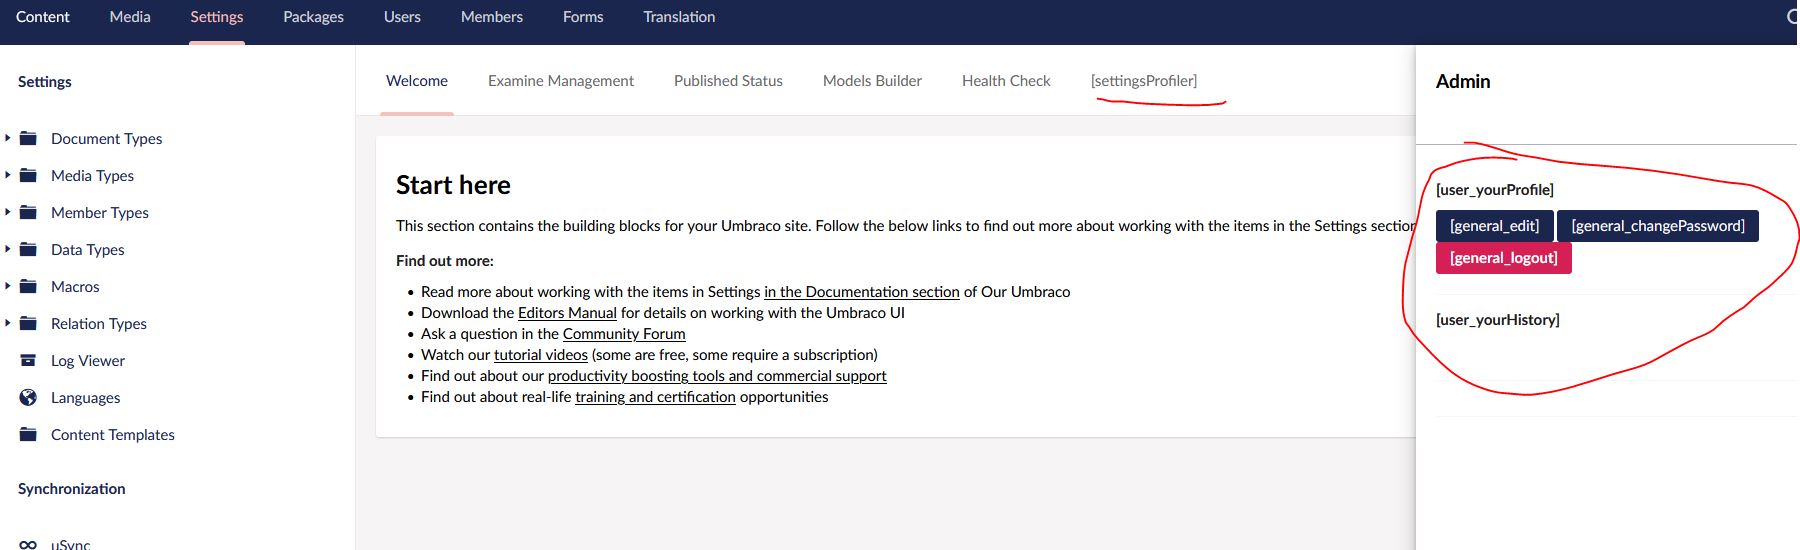Open the Relation Types folder icon

click(x=28, y=323)
